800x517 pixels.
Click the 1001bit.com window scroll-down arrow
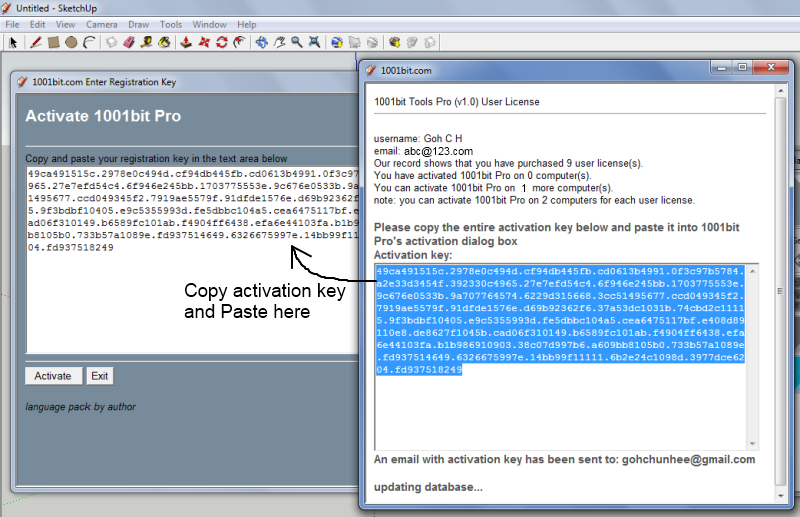pyautogui.click(x=781, y=496)
